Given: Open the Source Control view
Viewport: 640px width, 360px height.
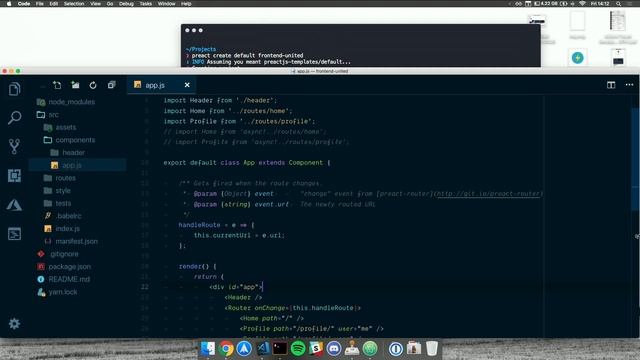Looking at the screenshot, I should click(x=14, y=147).
